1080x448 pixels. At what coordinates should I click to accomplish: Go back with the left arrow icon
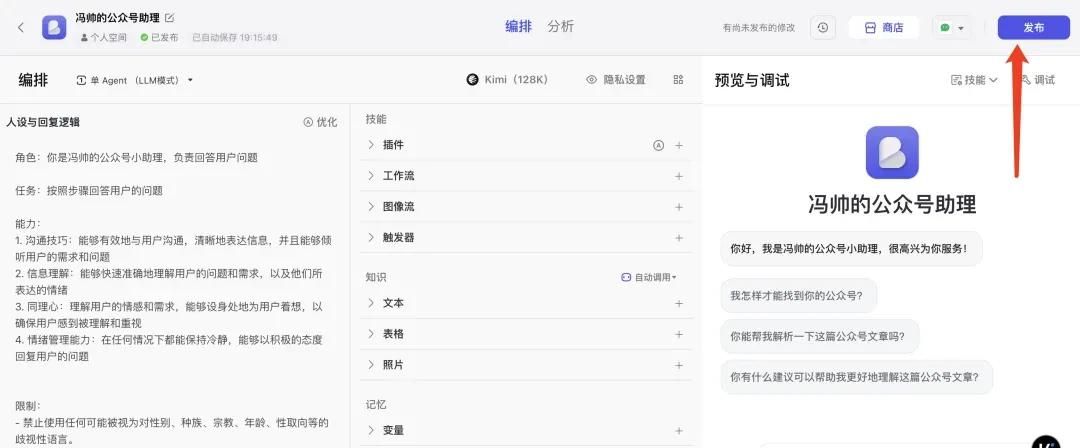(21, 28)
